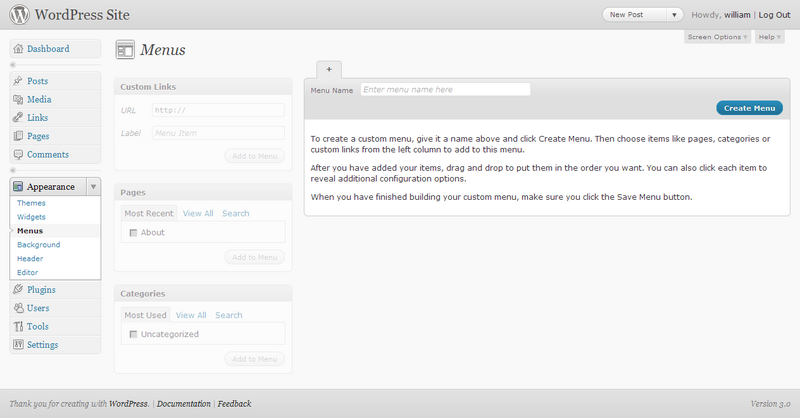Expand the Help panel
This screenshot has width=800, height=418.
coord(769,37)
